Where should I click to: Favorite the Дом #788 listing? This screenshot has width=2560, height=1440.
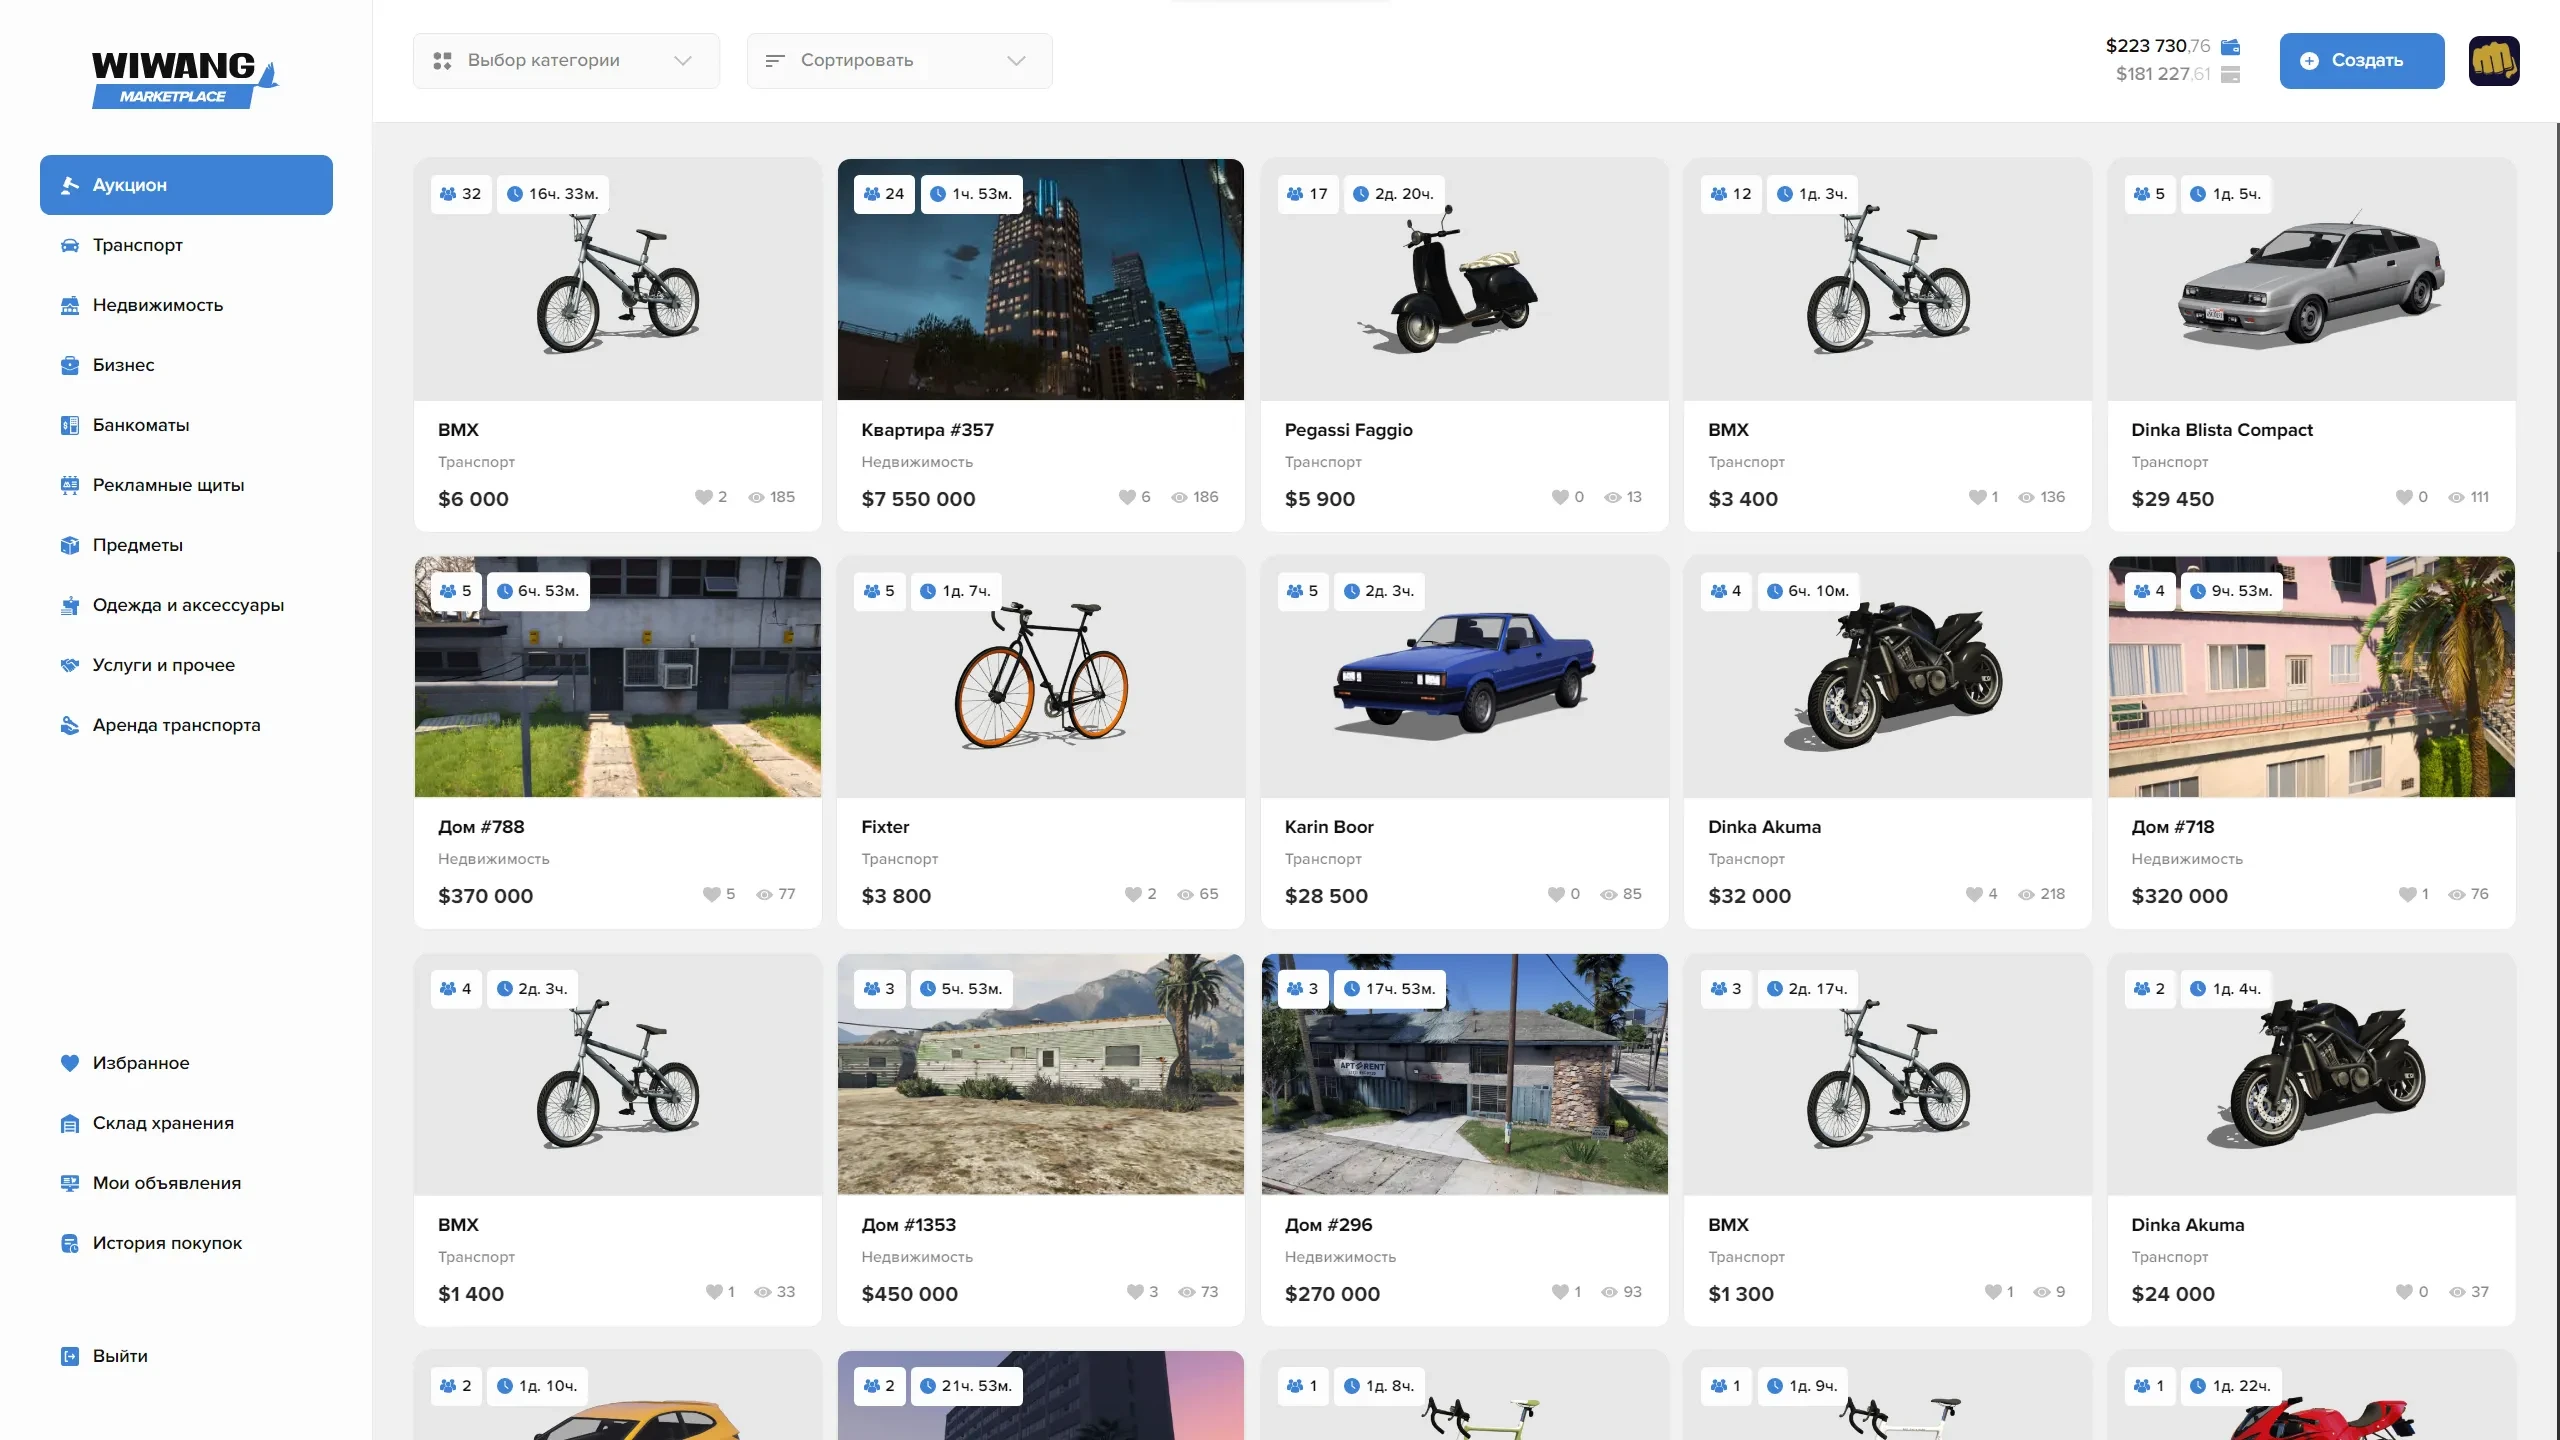pos(711,894)
